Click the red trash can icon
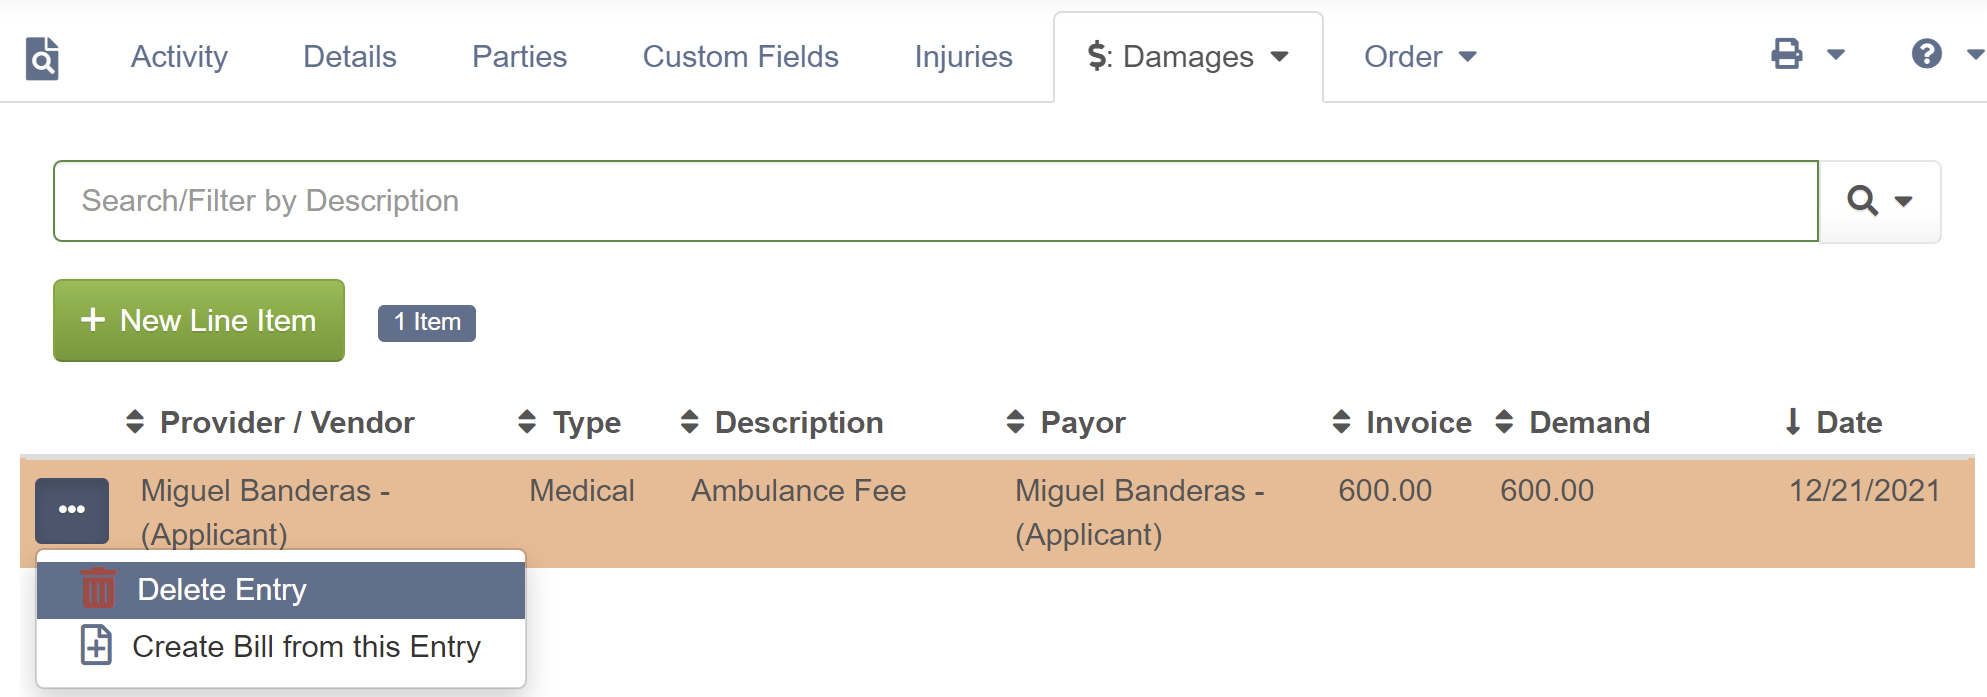The image size is (1987, 697). [98, 589]
